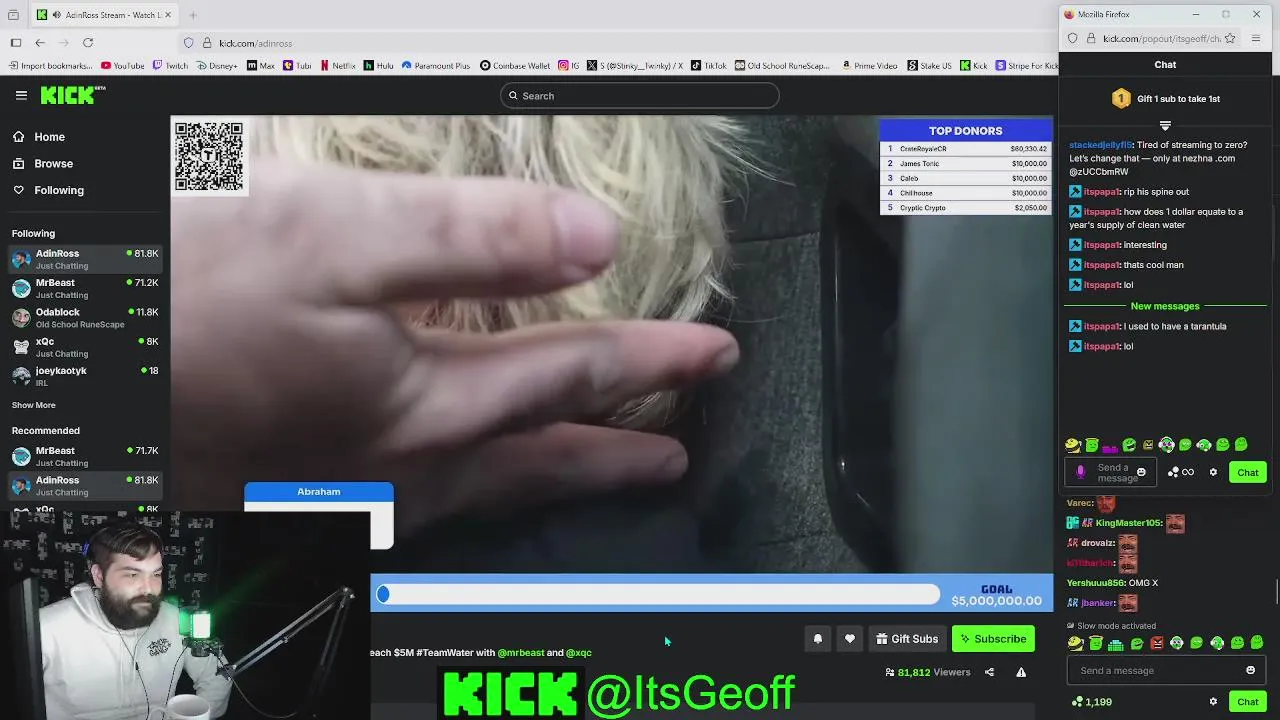Click the Abraham name label overlay

coord(318,492)
